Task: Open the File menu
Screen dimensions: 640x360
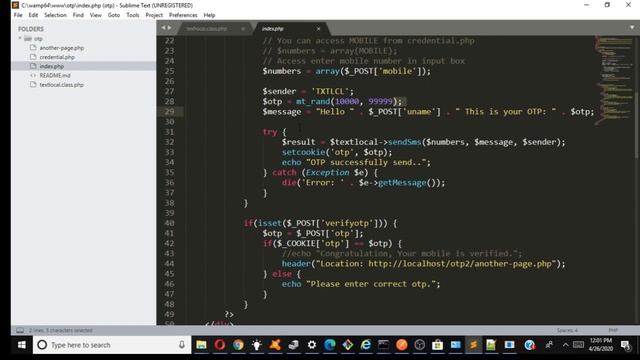Action: tap(18, 15)
